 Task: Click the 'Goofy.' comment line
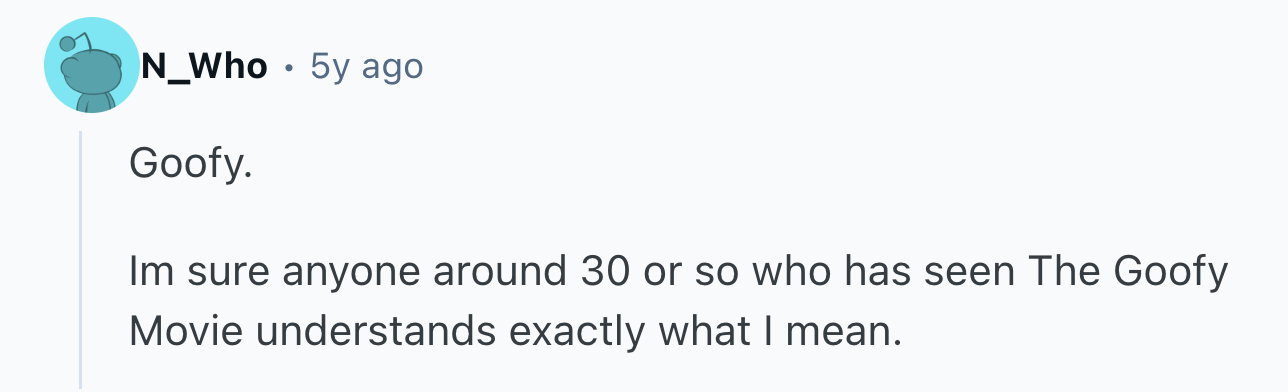click(186, 164)
